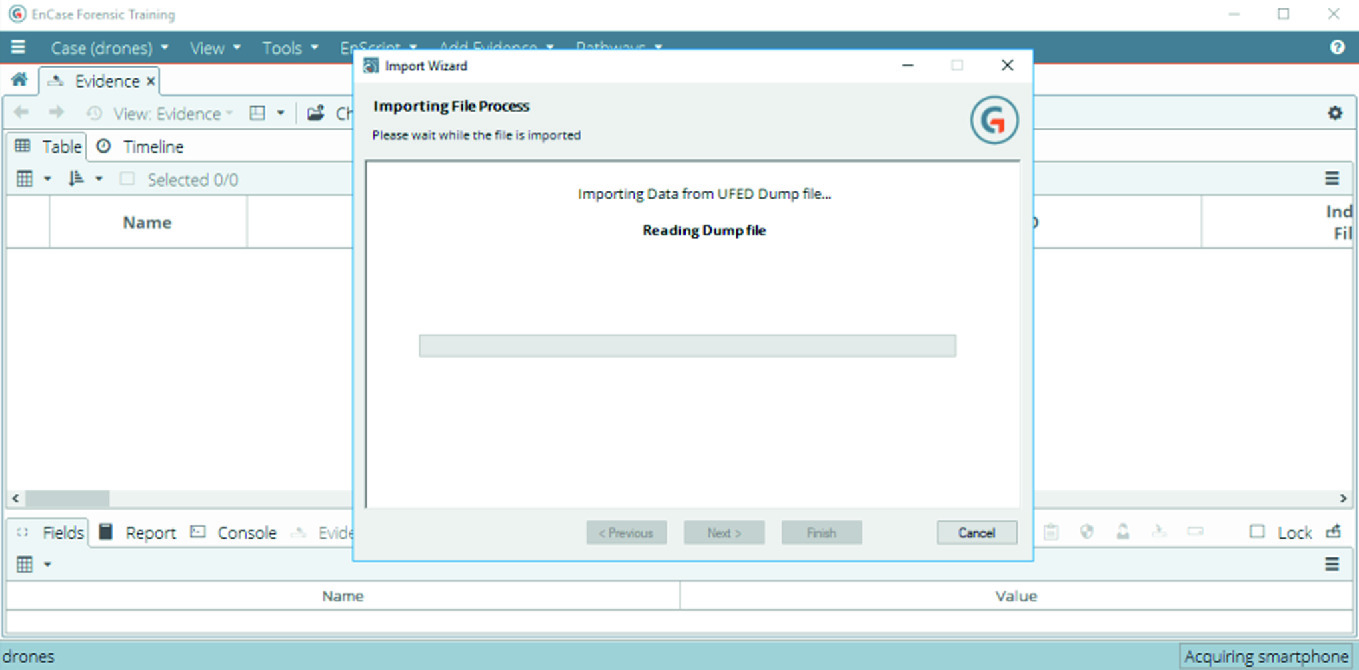This screenshot has height=670, width=1359.
Task: Click the Value column header in Fields
Action: (x=1016, y=596)
